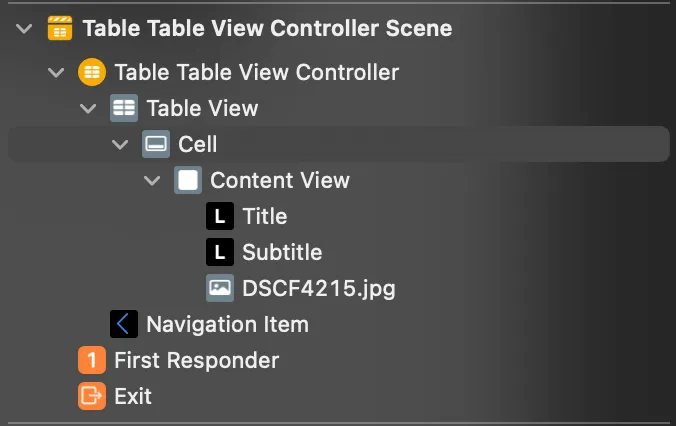The image size is (676, 426).
Task: Click the Content View square icon
Action: (x=188, y=180)
